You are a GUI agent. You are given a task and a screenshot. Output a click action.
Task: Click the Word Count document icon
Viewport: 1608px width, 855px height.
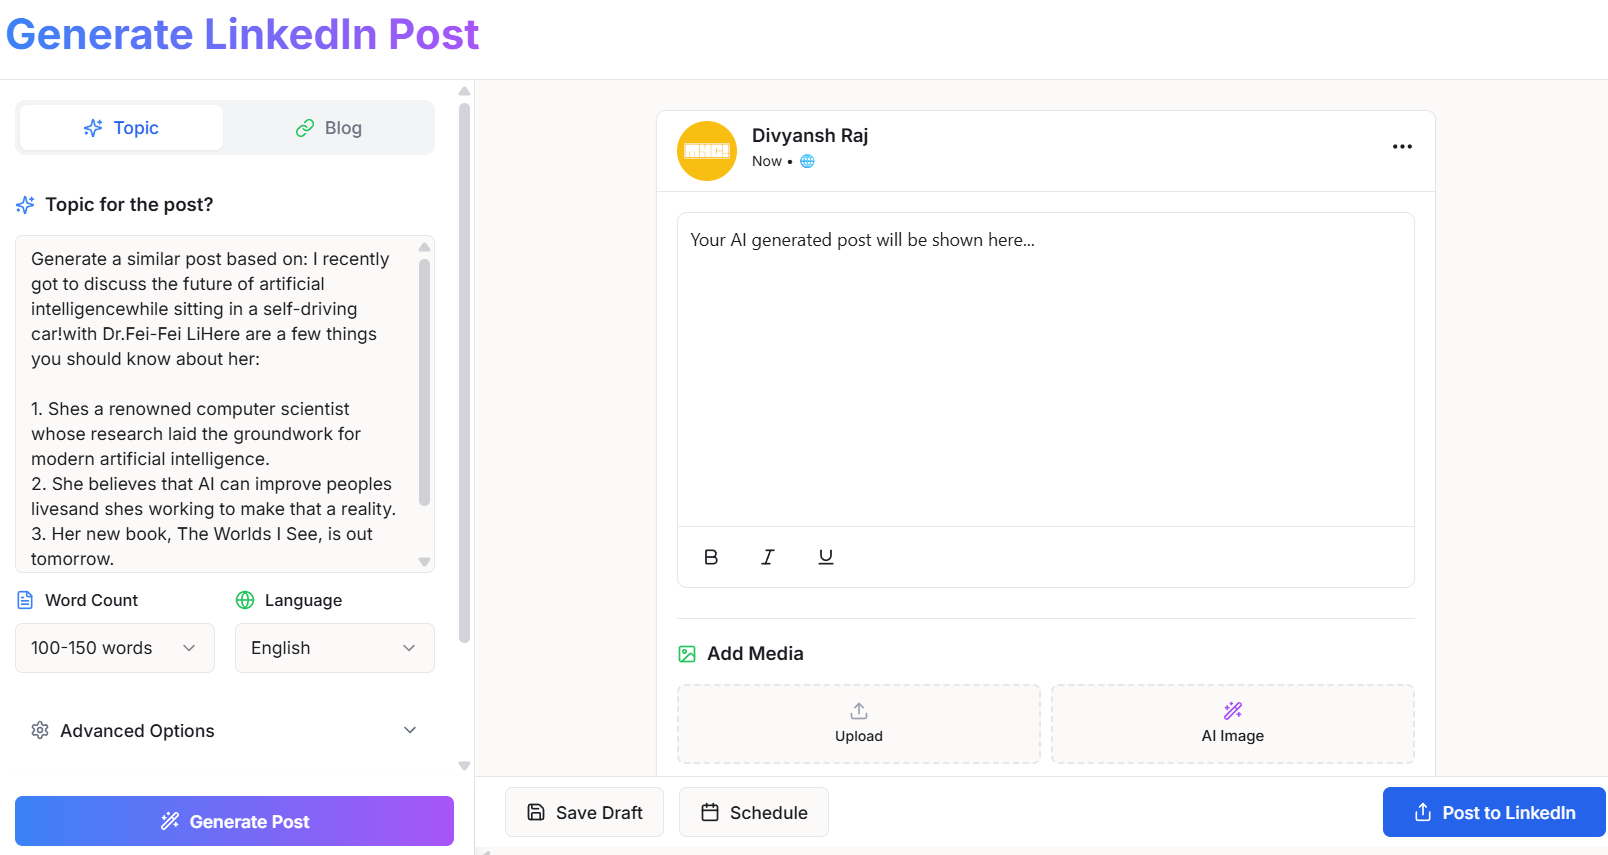25,600
